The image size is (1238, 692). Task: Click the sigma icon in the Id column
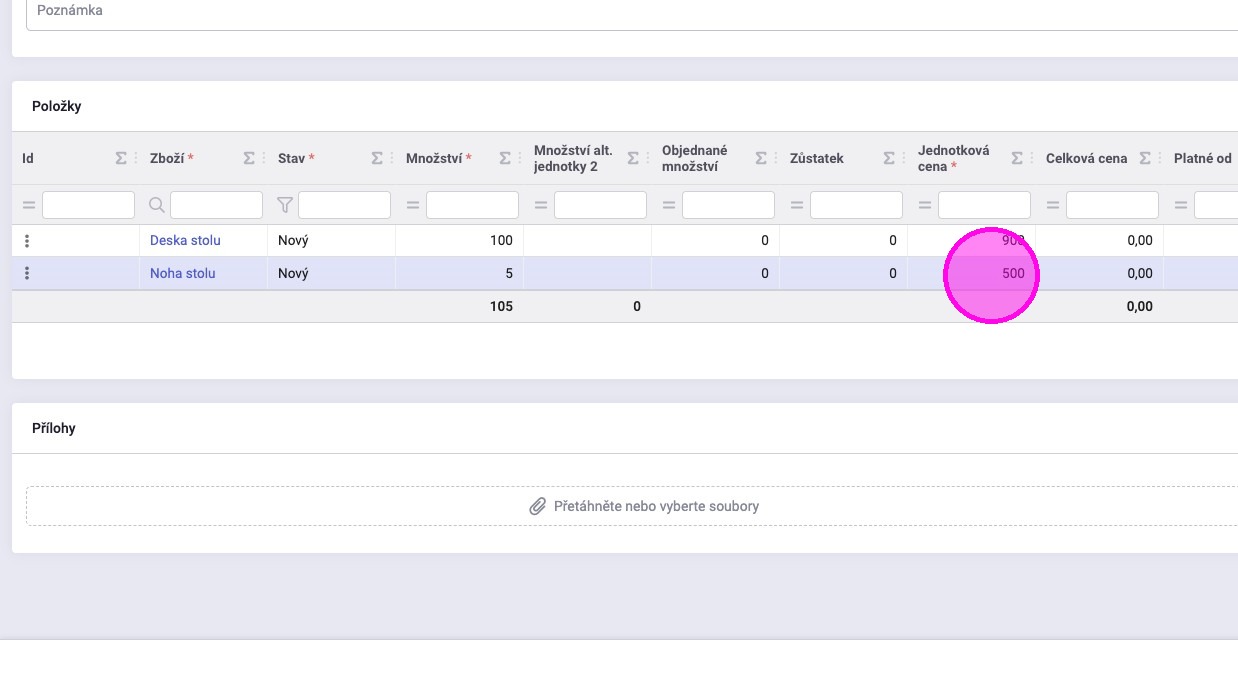(x=121, y=158)
